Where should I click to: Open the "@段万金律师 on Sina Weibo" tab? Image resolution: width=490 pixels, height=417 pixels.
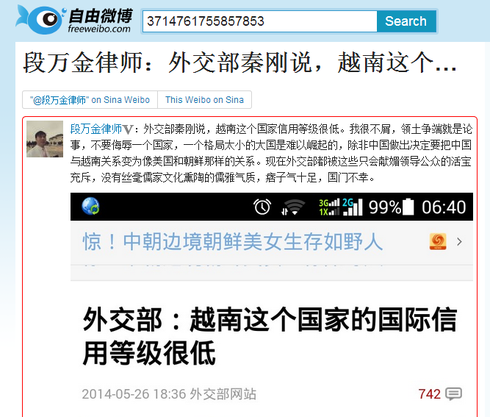[x=90, y=100]
